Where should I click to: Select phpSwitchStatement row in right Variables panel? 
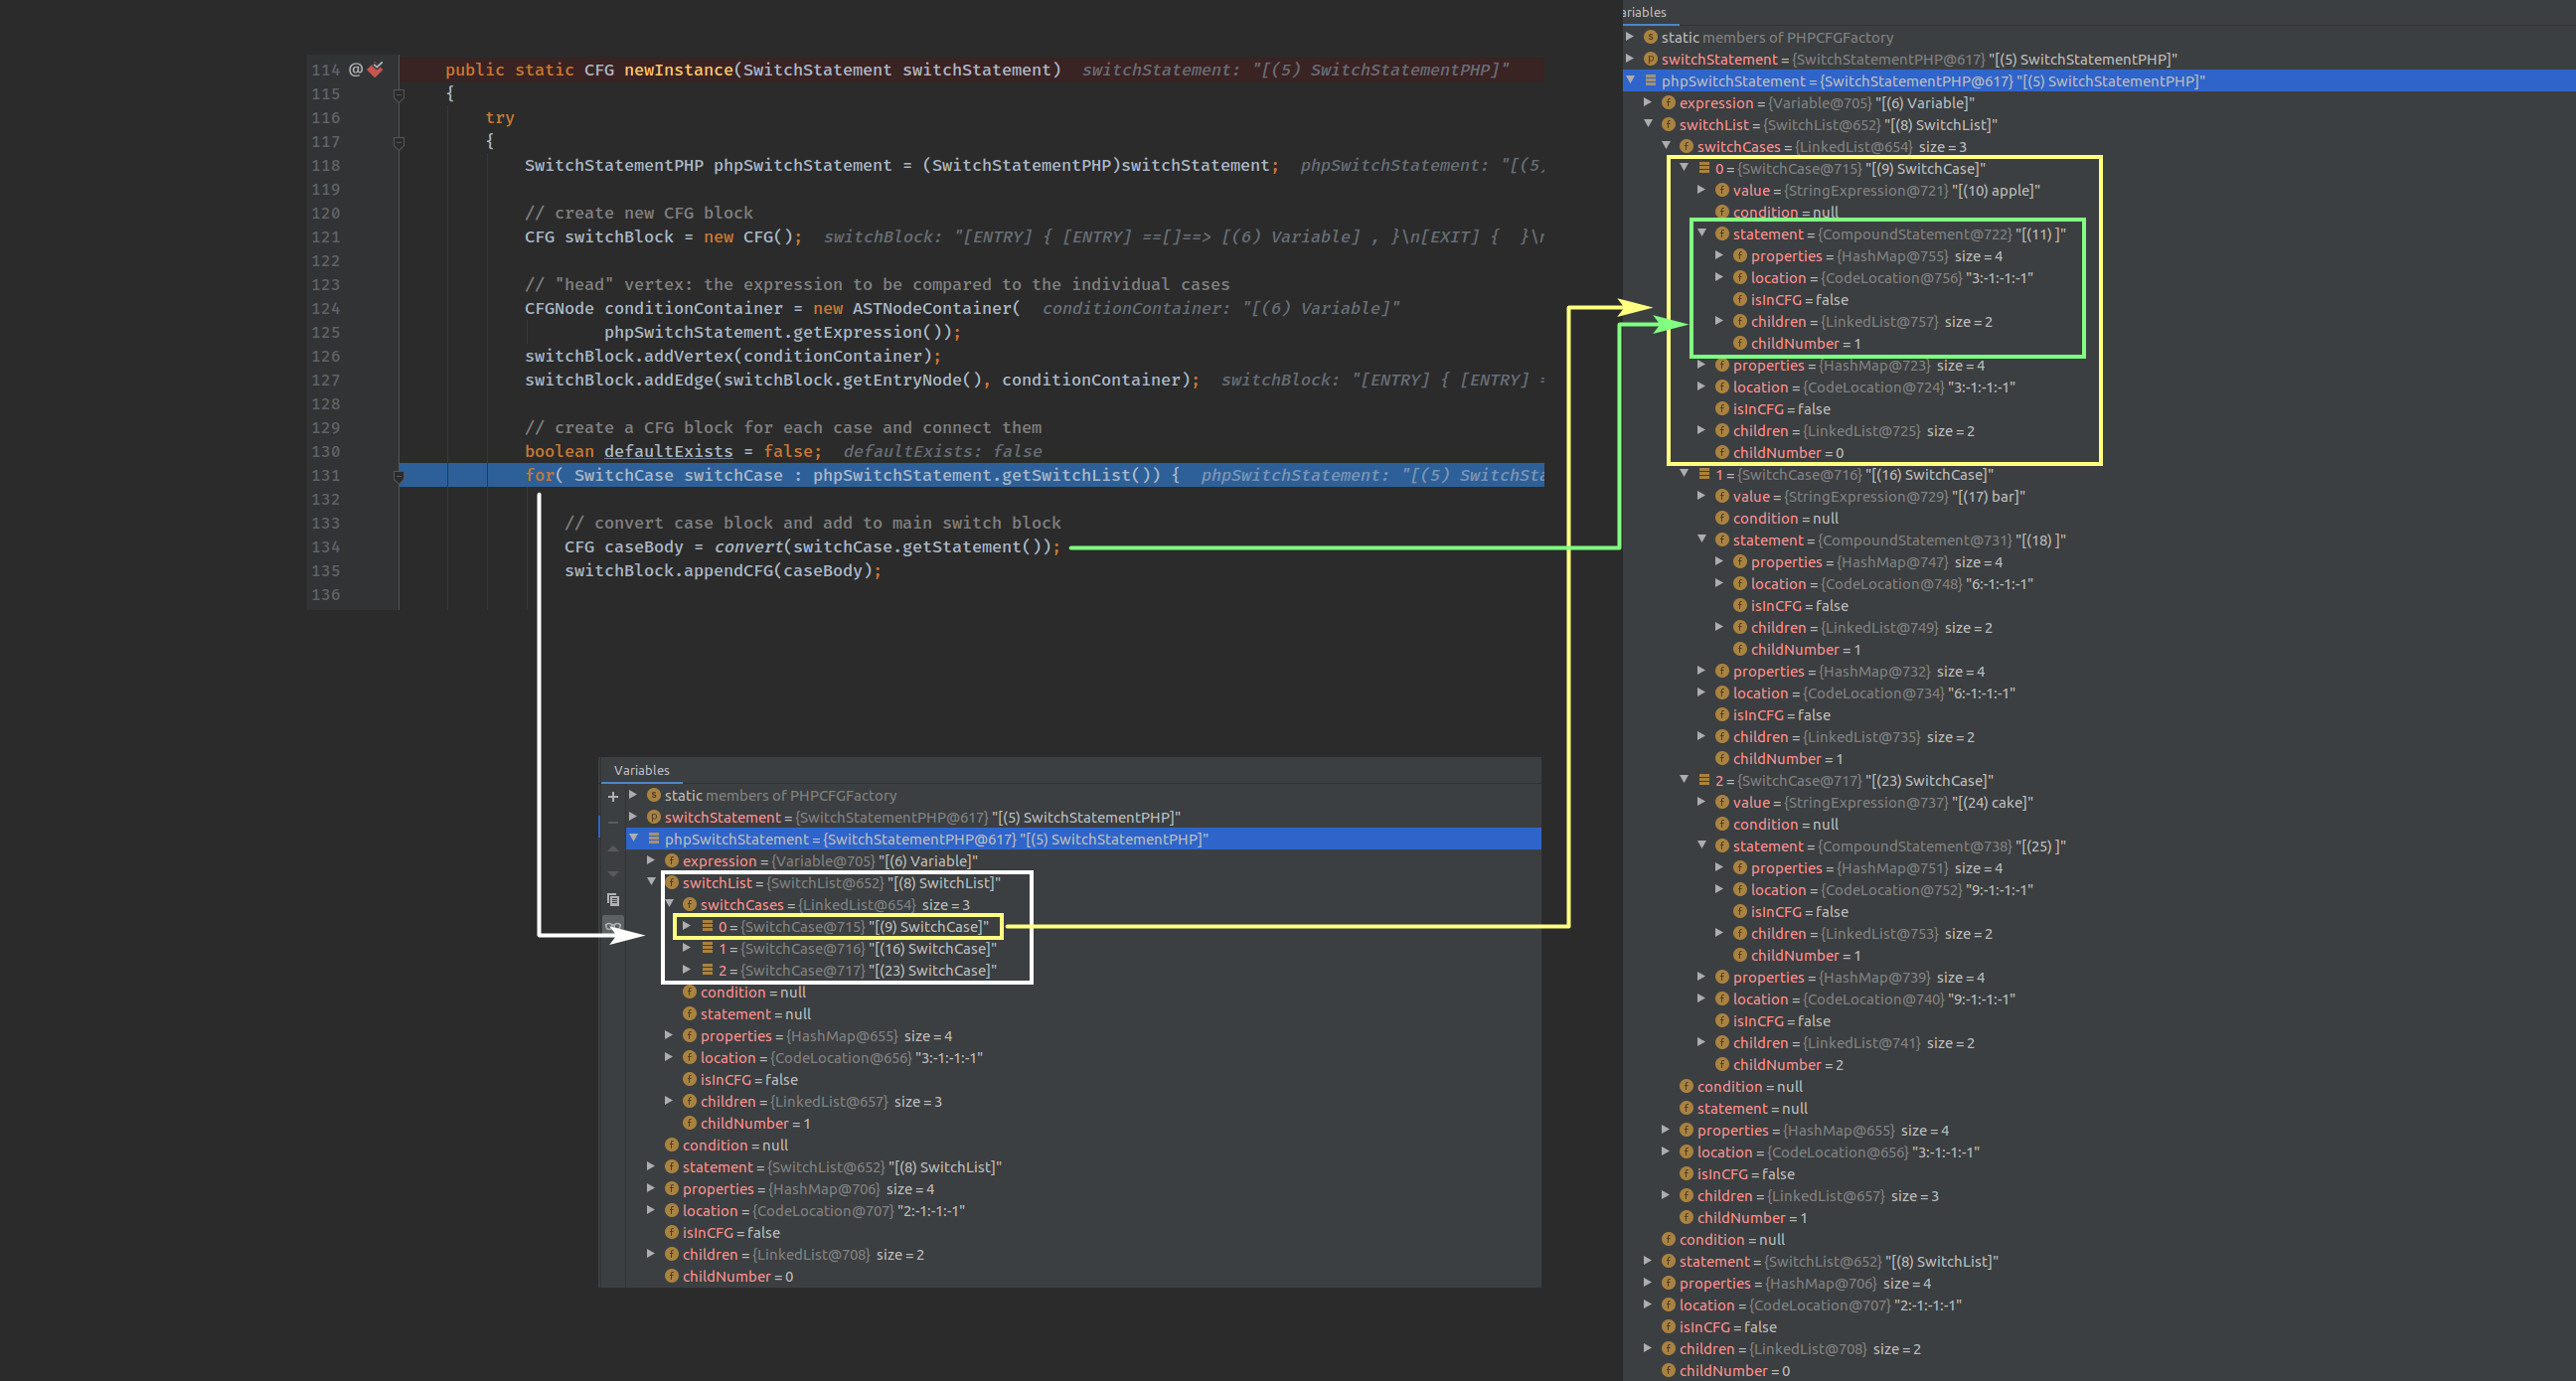(x=2099, y=81)
